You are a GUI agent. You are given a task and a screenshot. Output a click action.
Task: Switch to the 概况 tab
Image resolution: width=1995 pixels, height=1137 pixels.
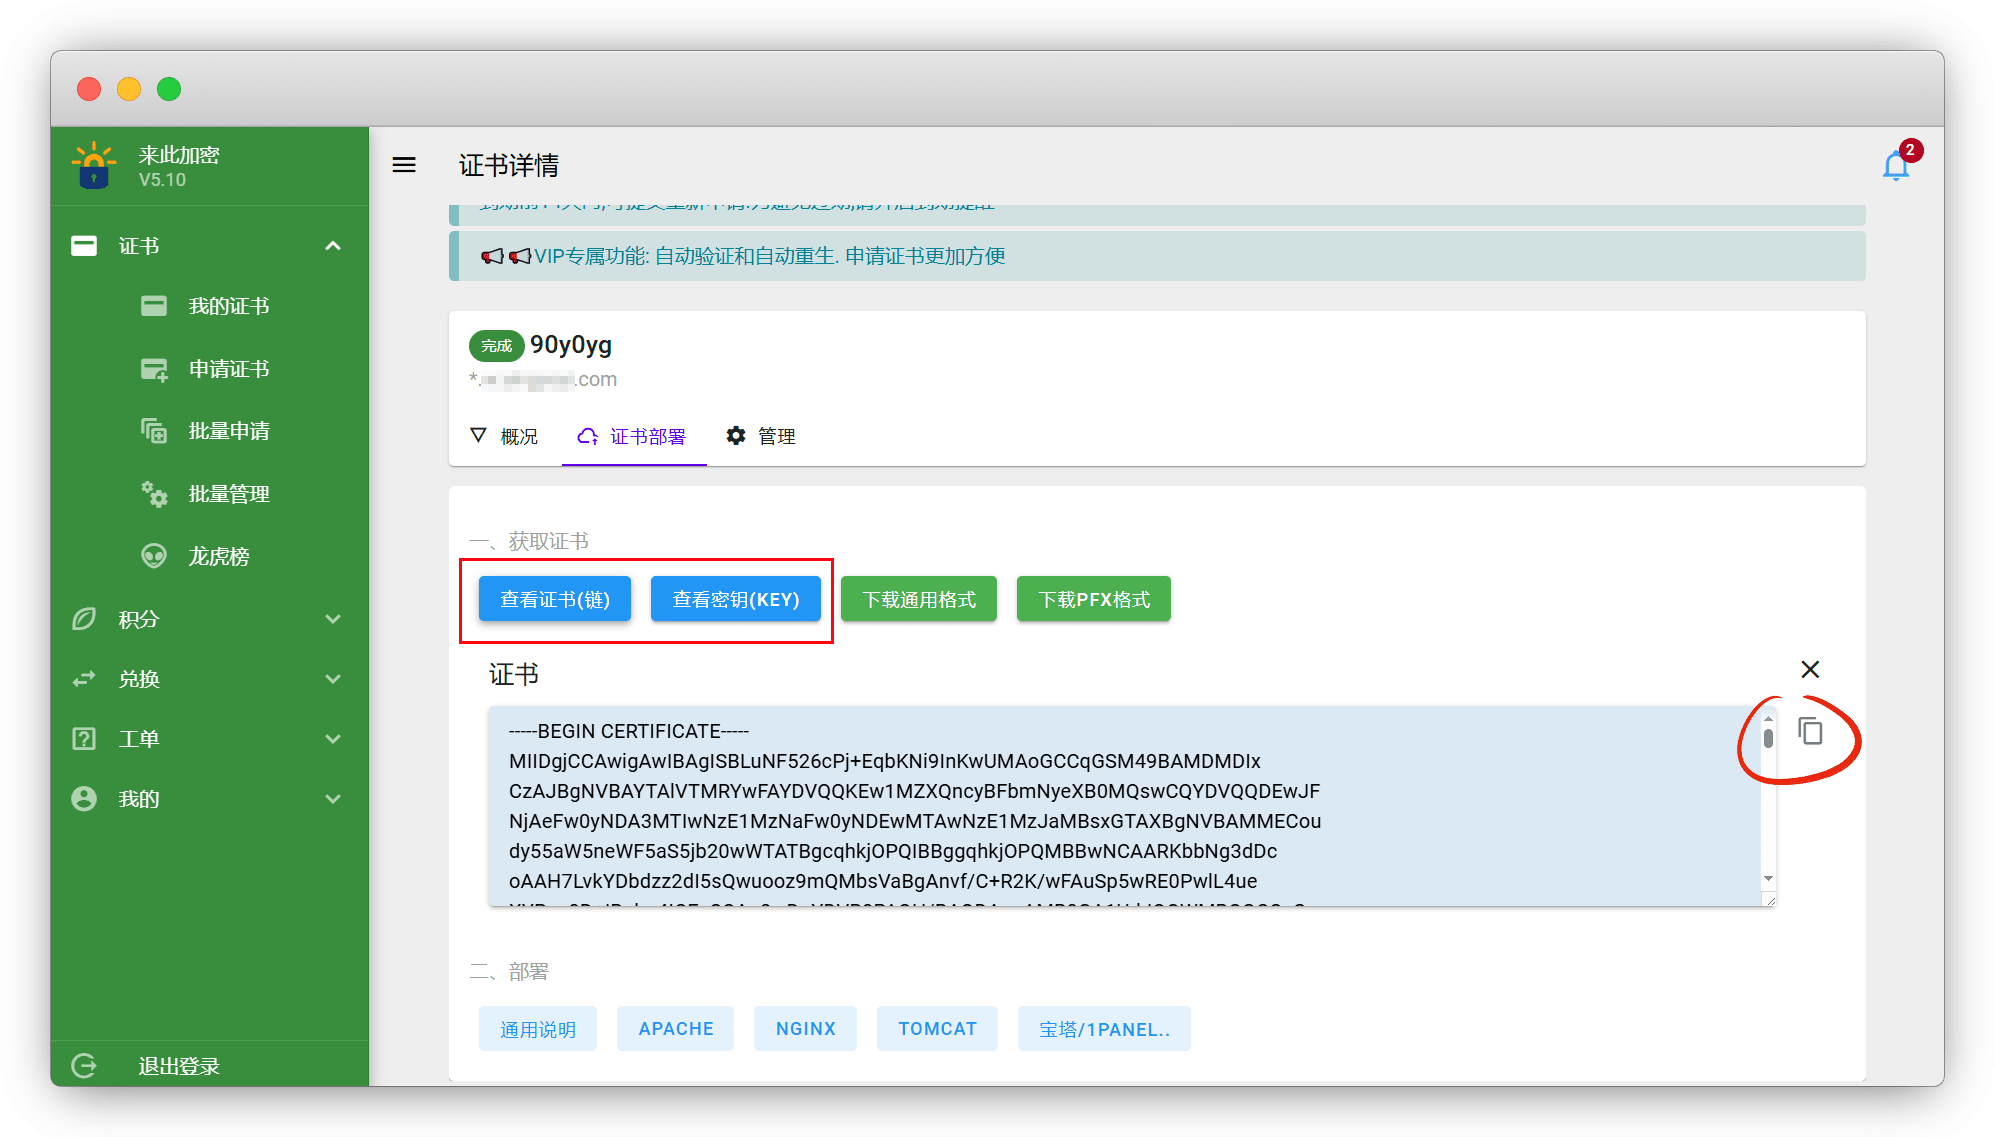(505, 437)
